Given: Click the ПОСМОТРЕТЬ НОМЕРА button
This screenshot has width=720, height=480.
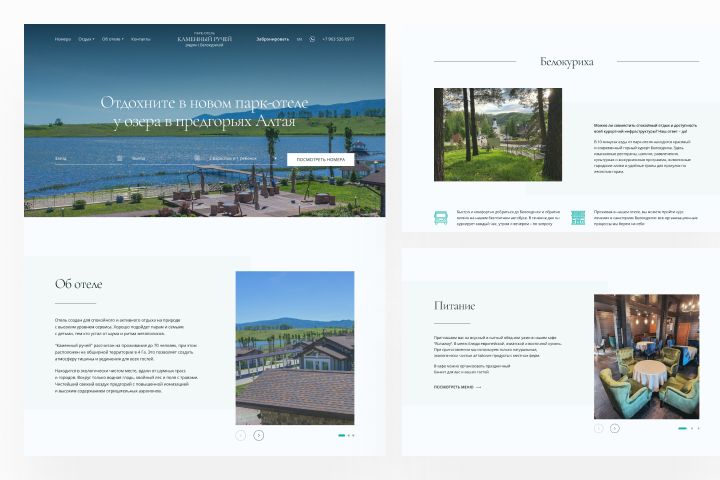Looking at the screenshot, I should tap(321, 159).
